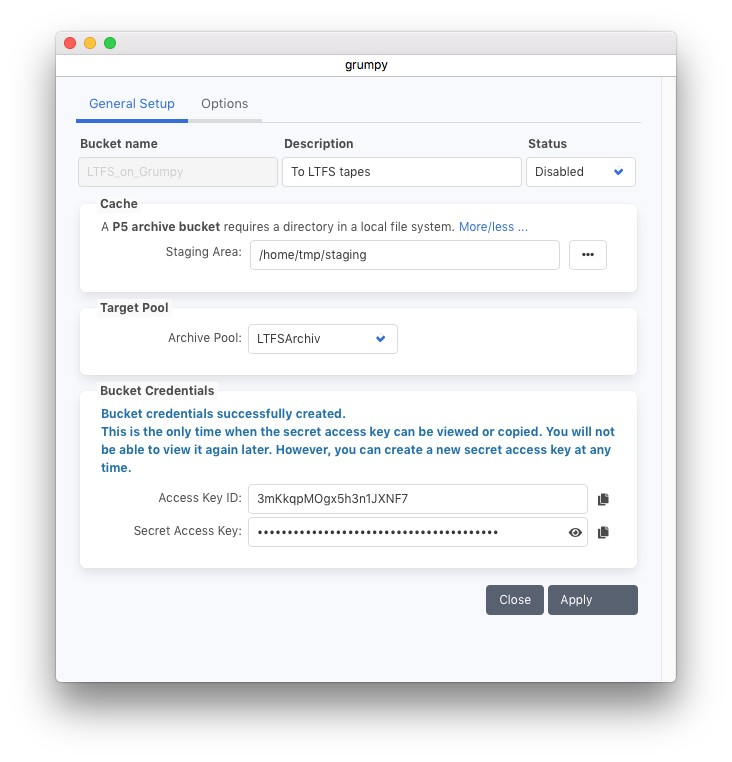Click the Access Key ID field

(x=417, y=499)
